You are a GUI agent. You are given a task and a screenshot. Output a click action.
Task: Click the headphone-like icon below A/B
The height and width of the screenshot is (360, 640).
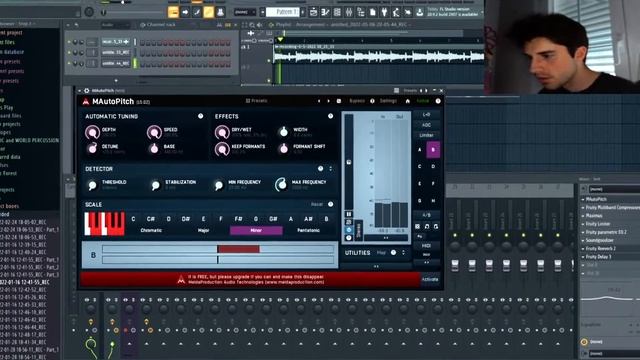point(427,226)
